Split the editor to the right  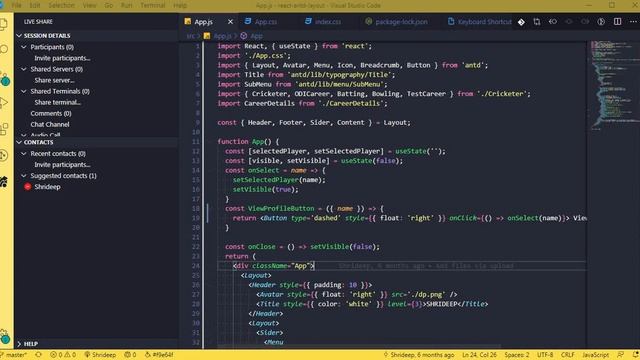click(617, 22)
